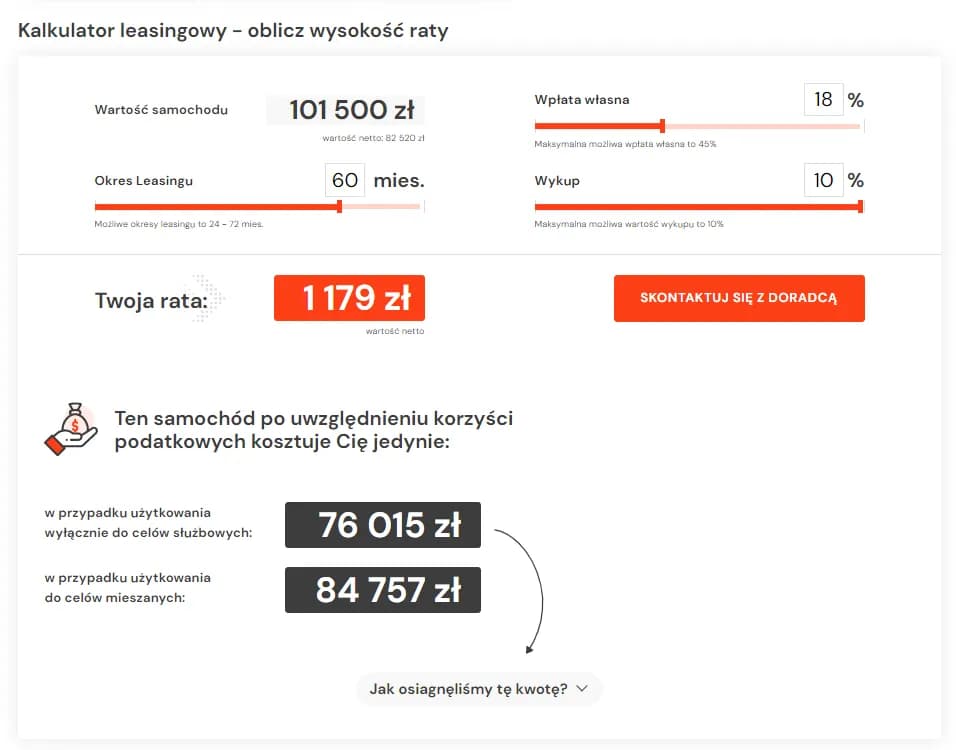The image size is (956, 750).
Task: Click the Wykup slider at maximum position
Action: tap(857, 207)
